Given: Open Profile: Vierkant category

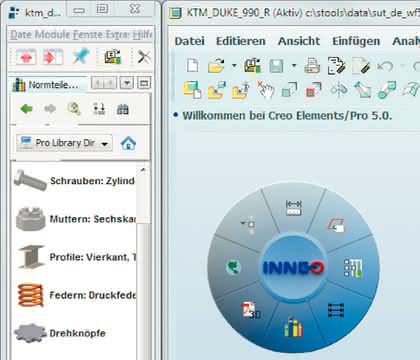Looking at the screenshot, I should tap(74, 257).
